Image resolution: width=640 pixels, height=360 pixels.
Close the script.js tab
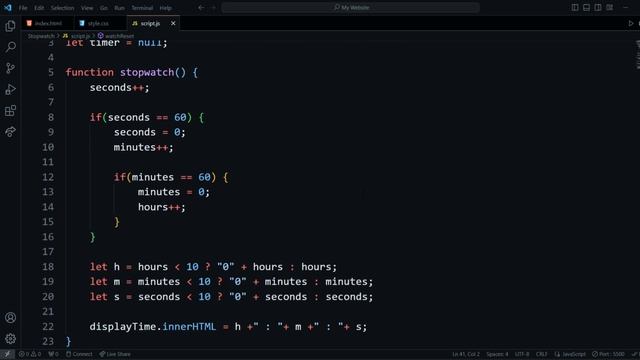173,23
